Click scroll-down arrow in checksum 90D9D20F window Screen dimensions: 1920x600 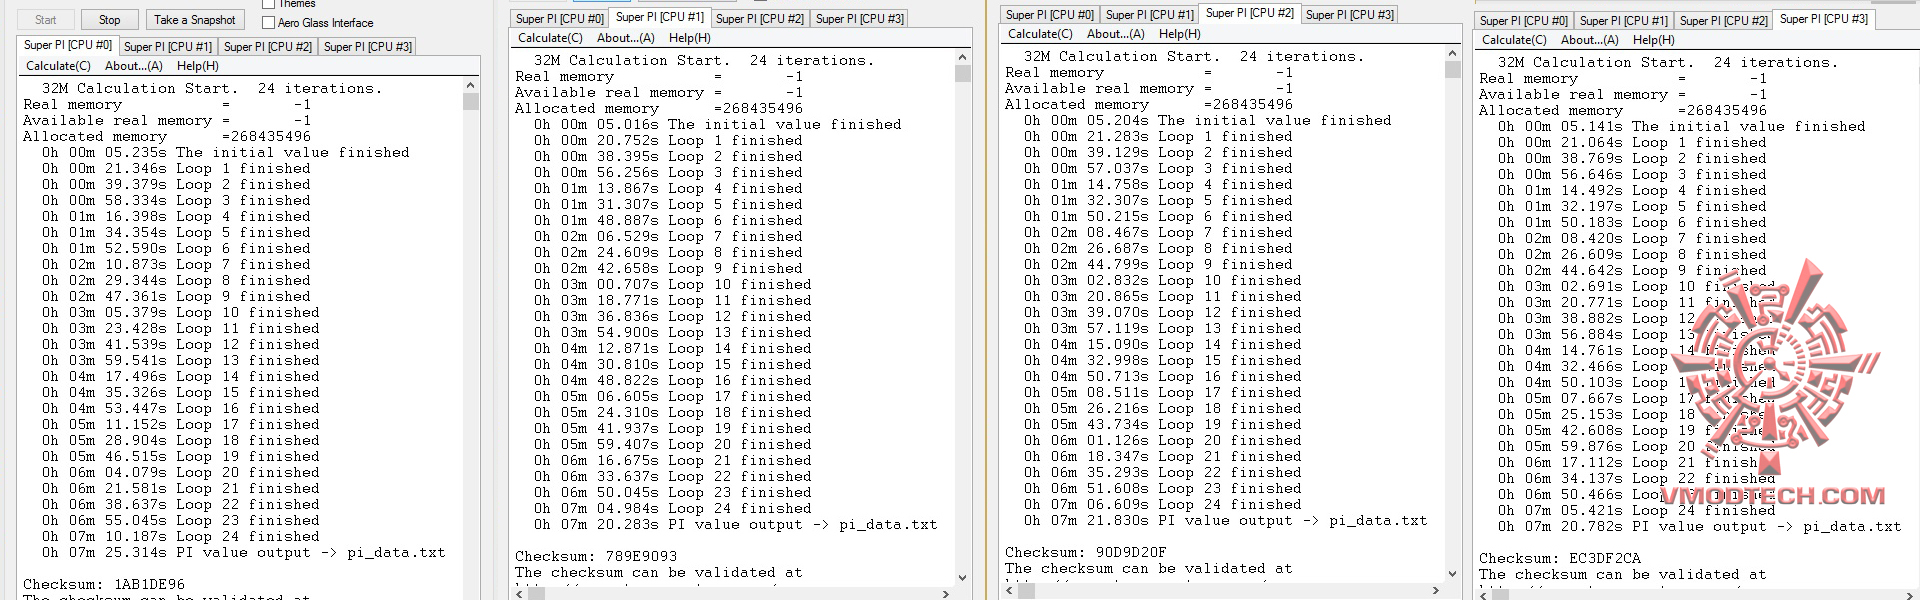click(1453, 573)
